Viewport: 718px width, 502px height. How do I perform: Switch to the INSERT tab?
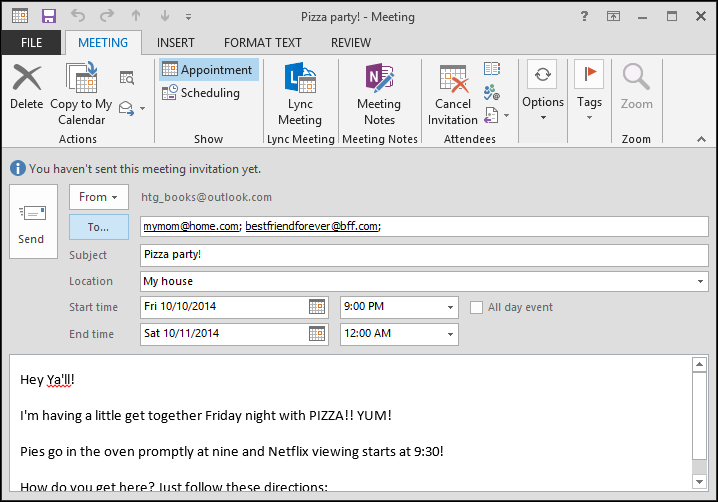coord(175,43)
